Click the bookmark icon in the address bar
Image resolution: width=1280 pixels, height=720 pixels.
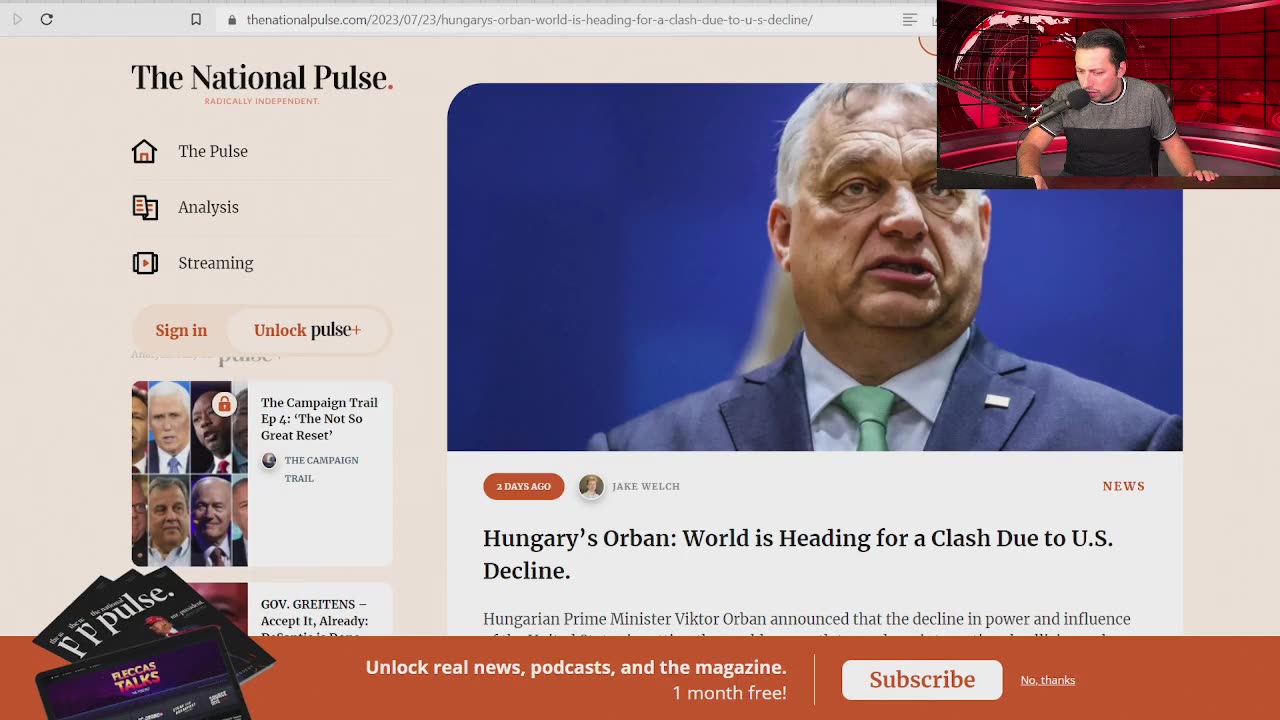pos(196,19)
